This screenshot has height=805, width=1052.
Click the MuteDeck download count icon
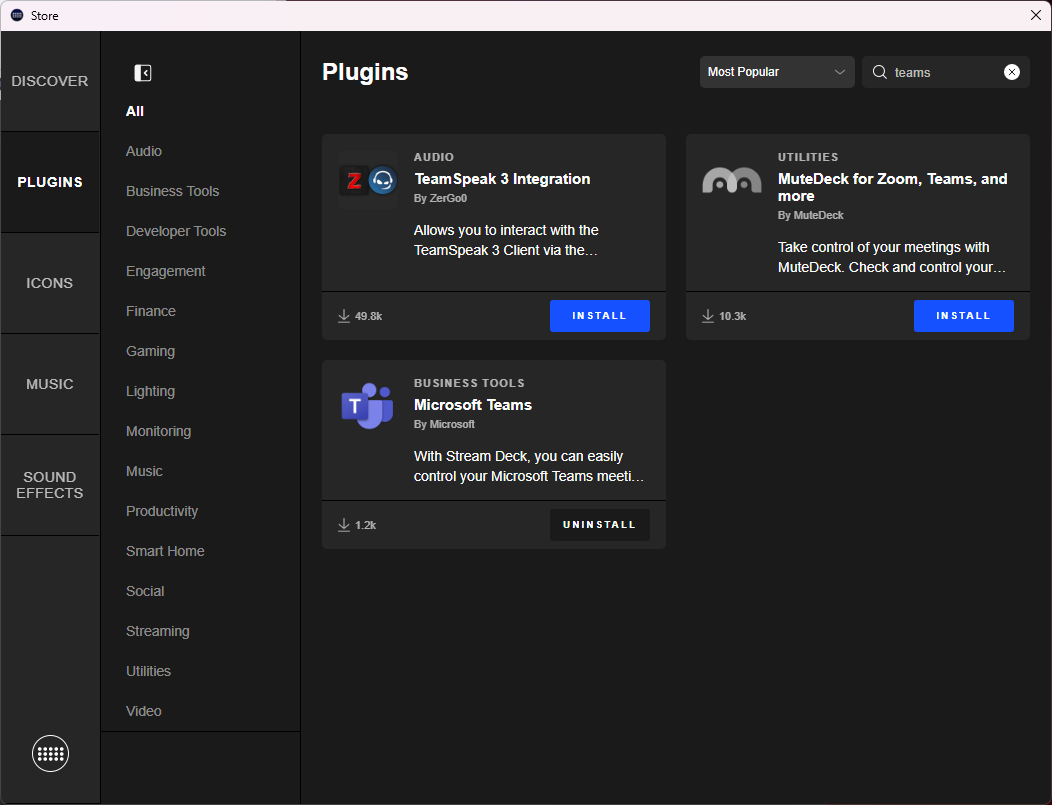coord(708,316)
